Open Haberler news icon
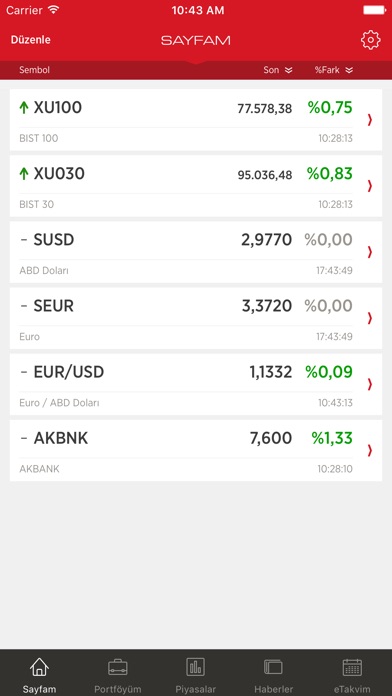The height and width of the screenshot is (696, 392). pos(273,667)
